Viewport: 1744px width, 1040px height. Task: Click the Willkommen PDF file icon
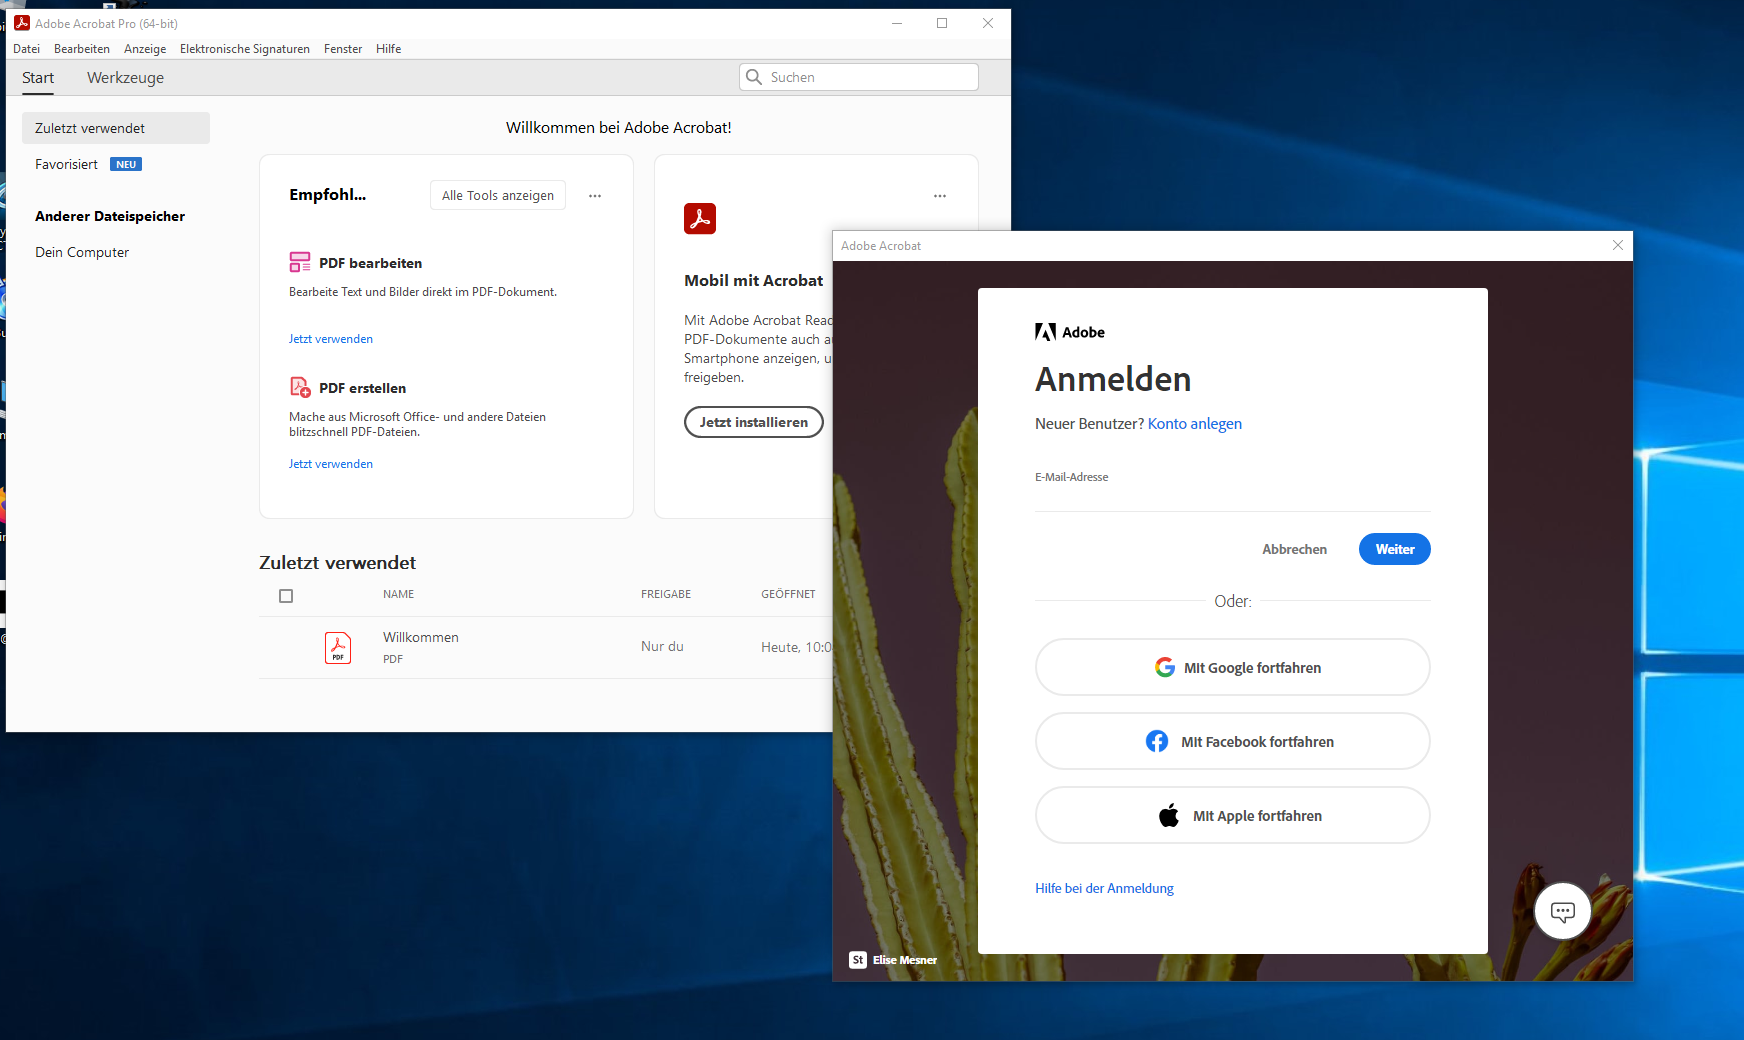coord(338,647)
